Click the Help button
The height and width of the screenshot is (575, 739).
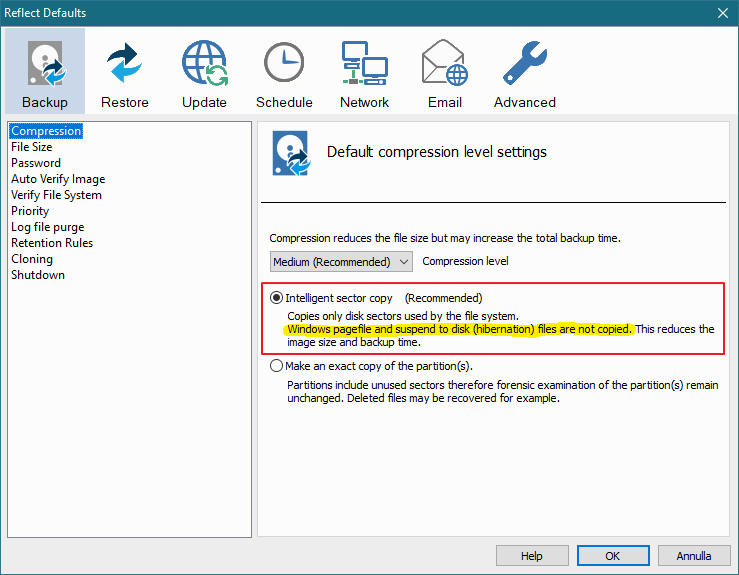532,556
